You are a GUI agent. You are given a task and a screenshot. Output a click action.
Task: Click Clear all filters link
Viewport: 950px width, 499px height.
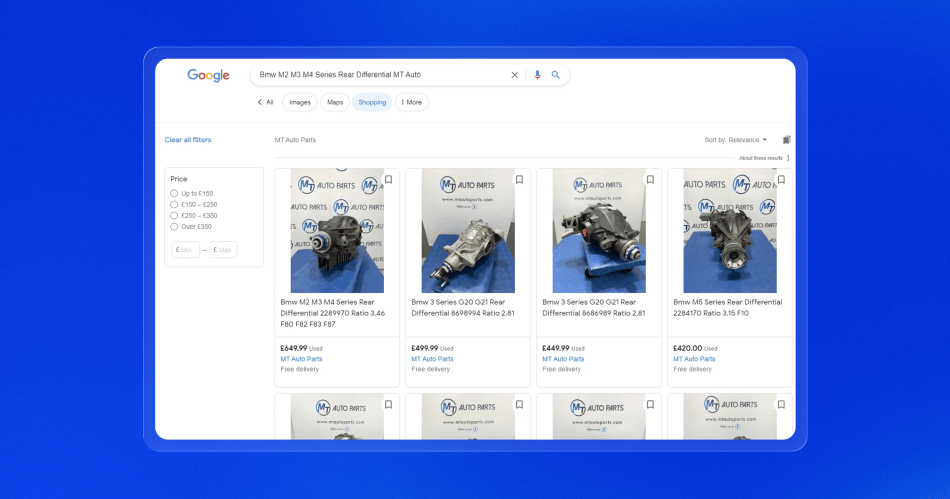pos(188,140)
